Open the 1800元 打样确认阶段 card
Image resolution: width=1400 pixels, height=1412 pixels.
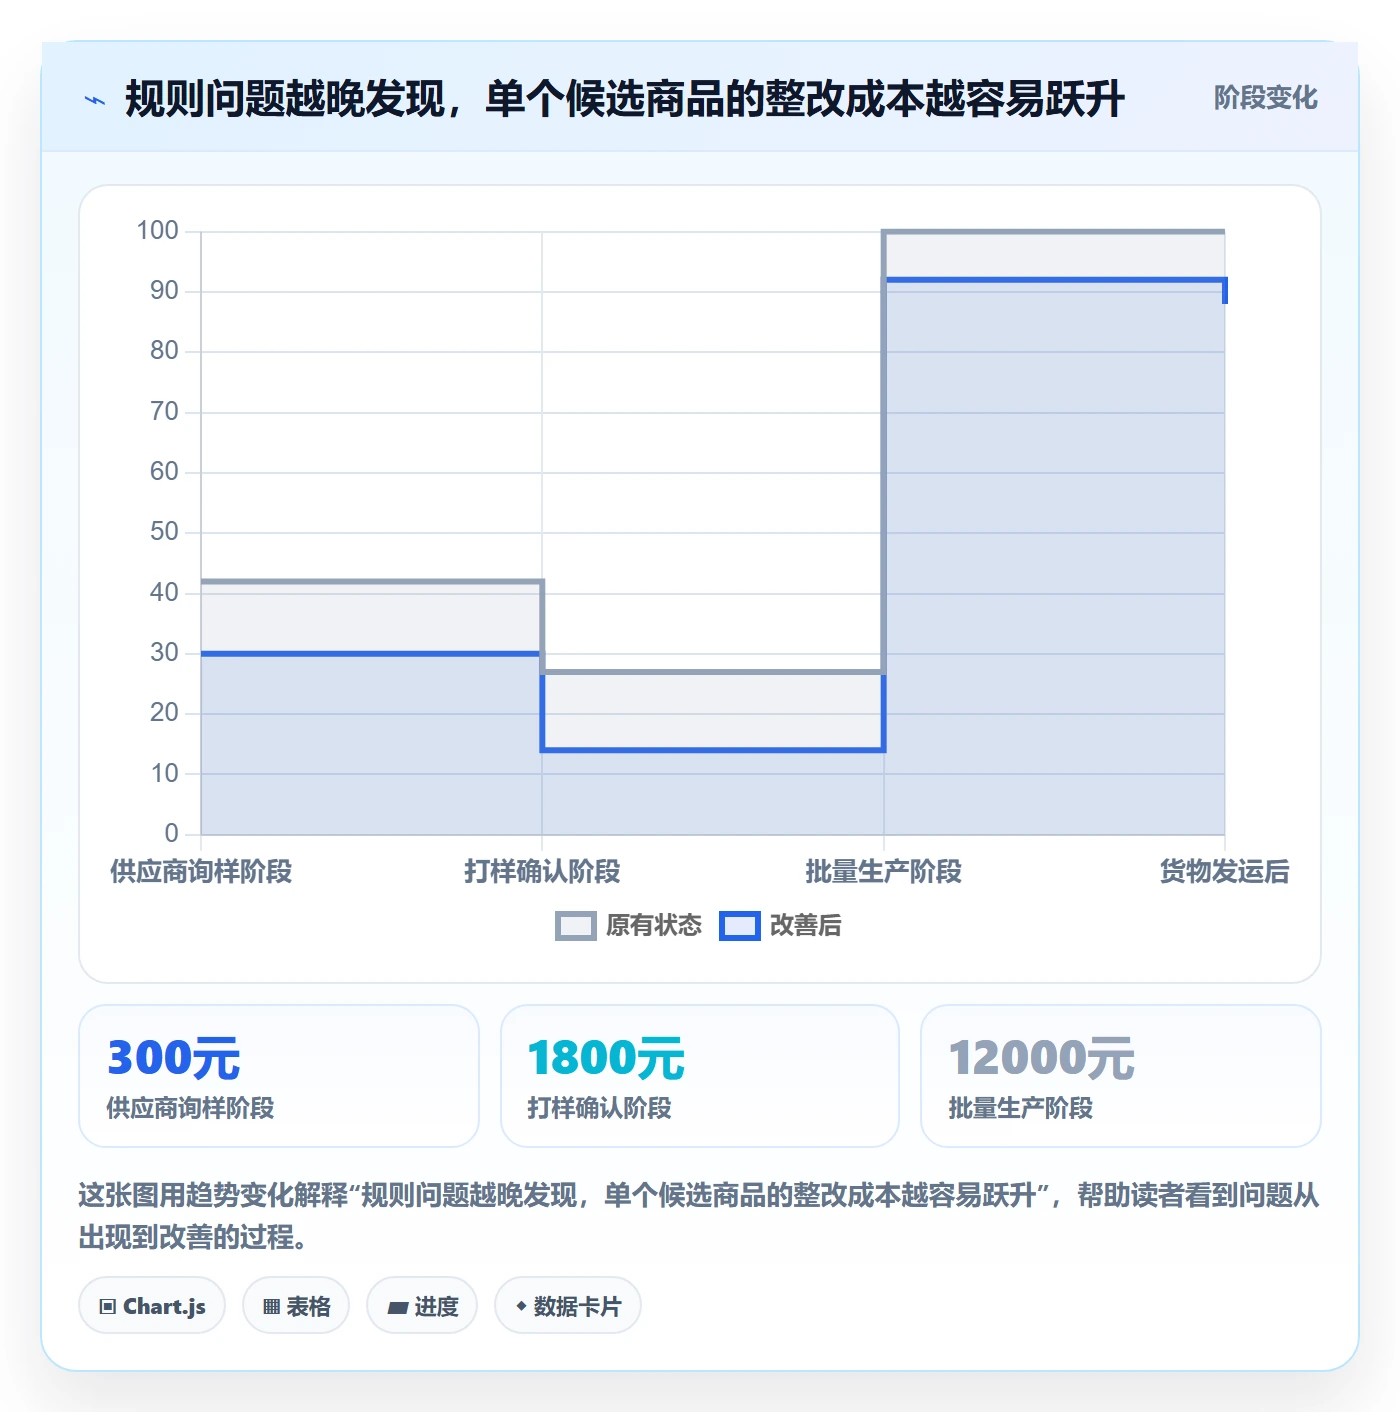click(700, 1076)
